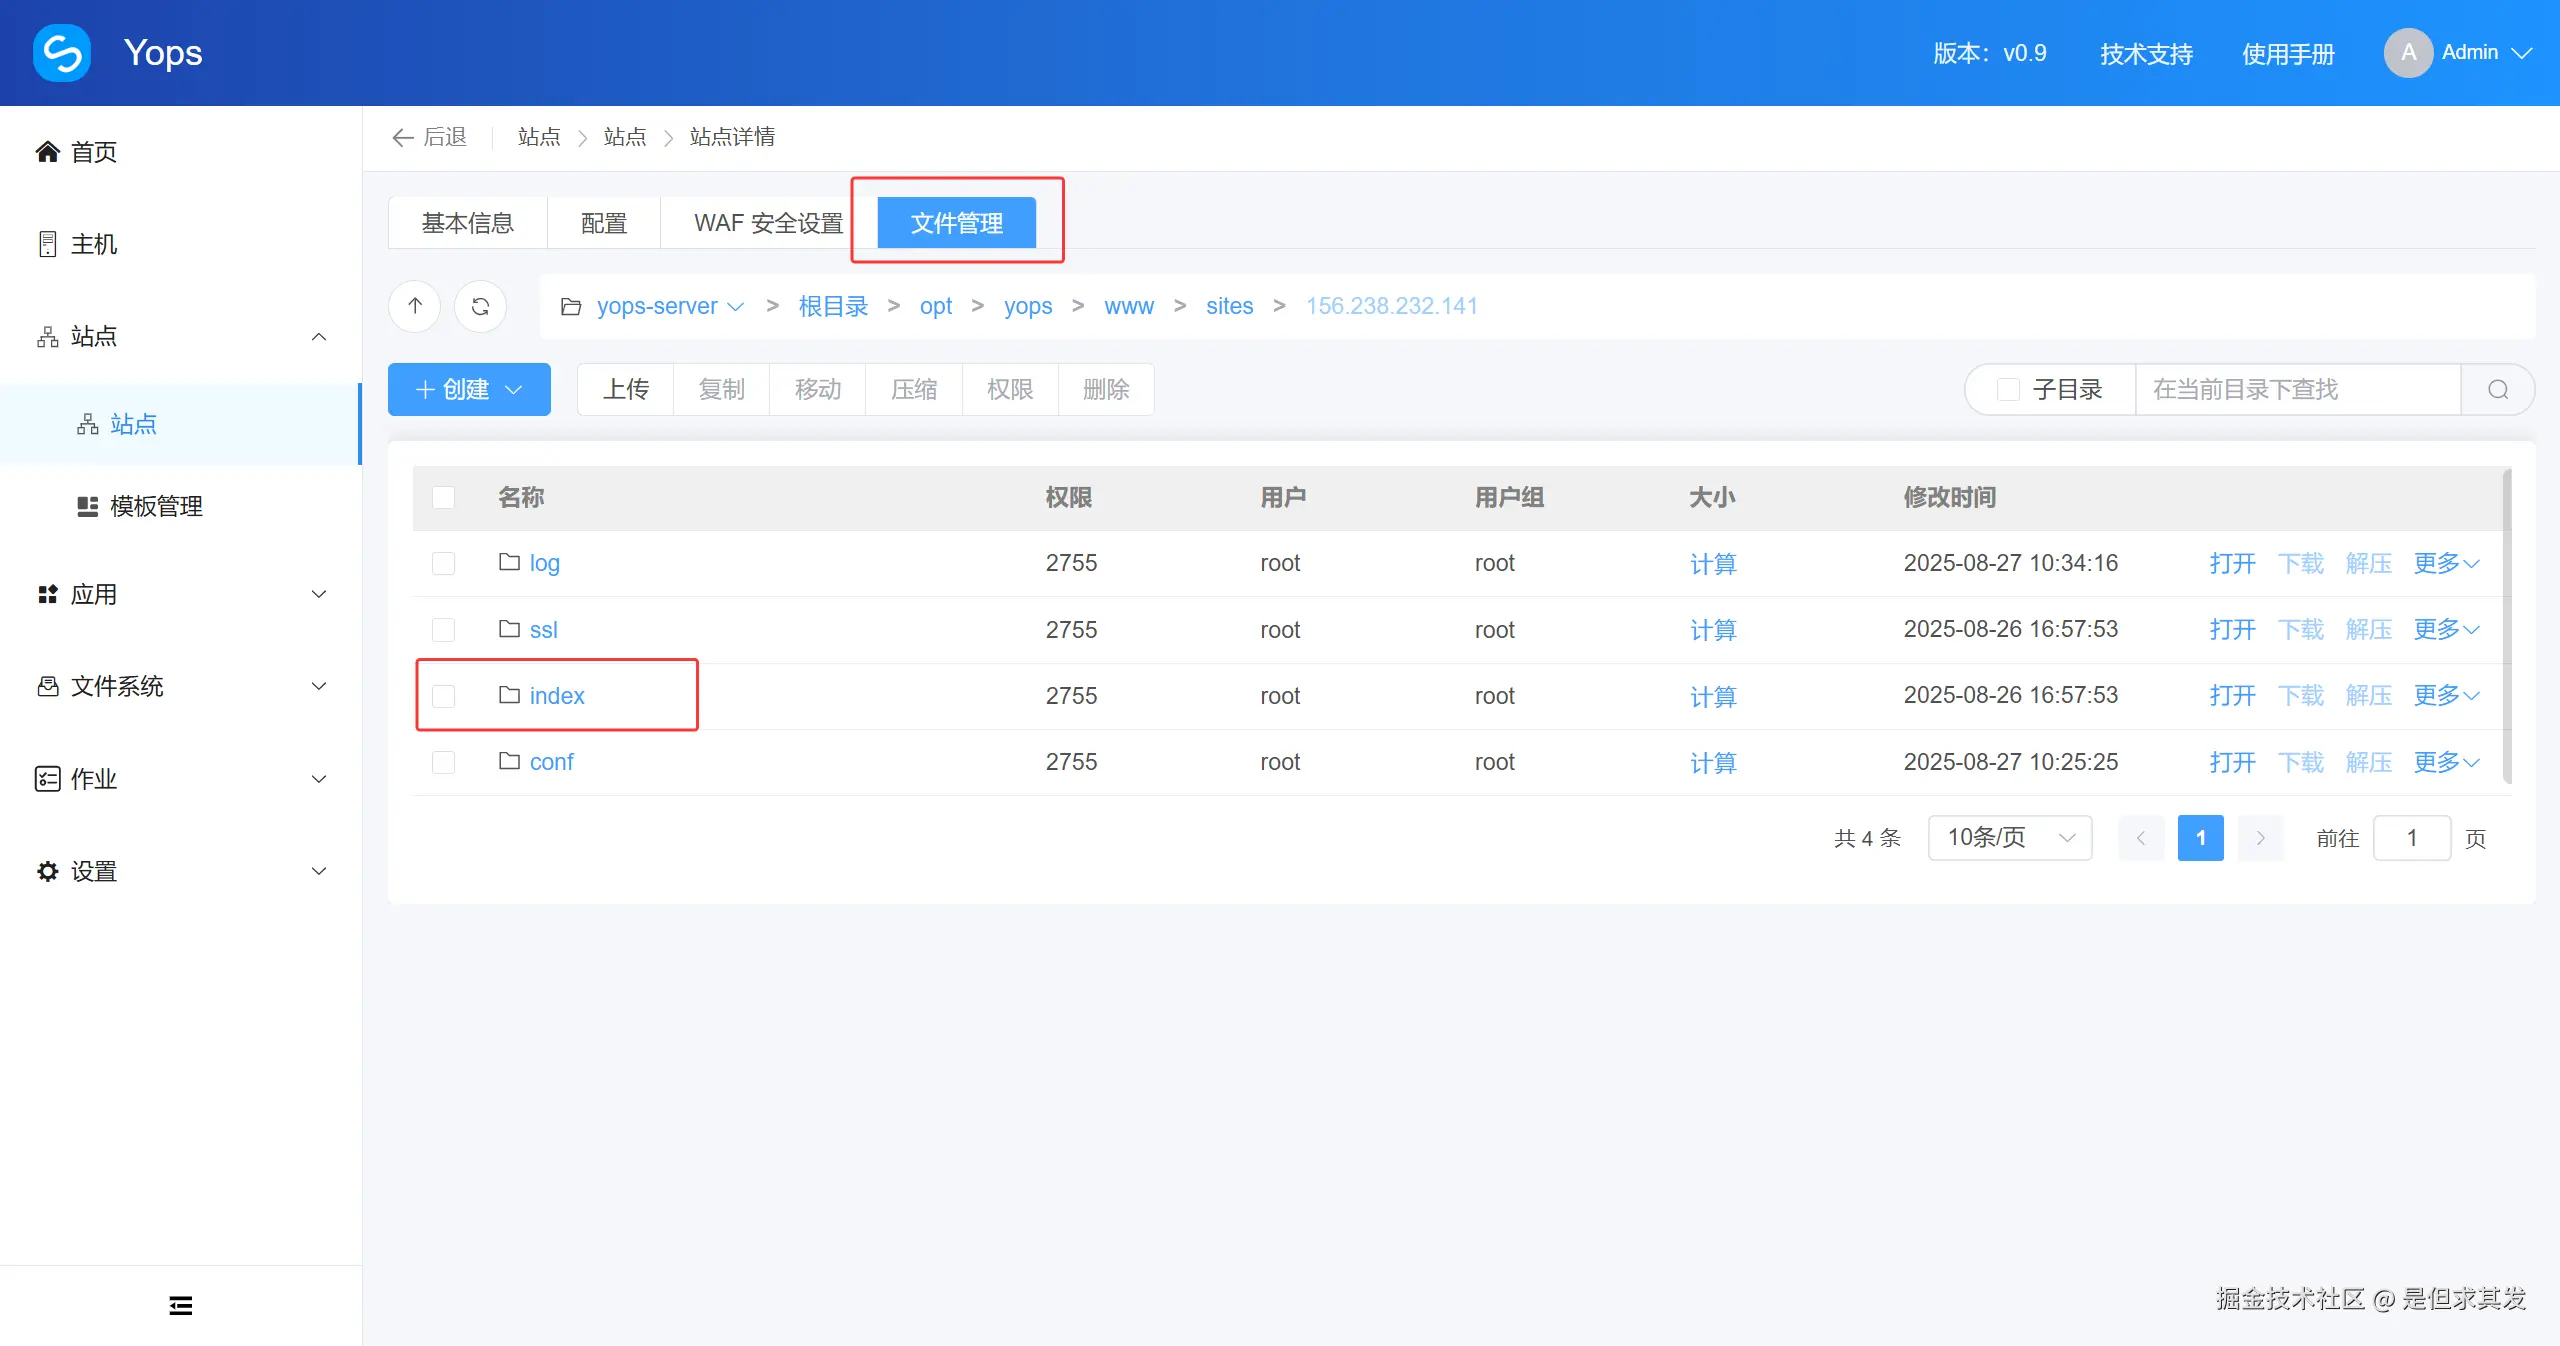
Task: Click the 主机 host icon
Action: click(47, 244)
